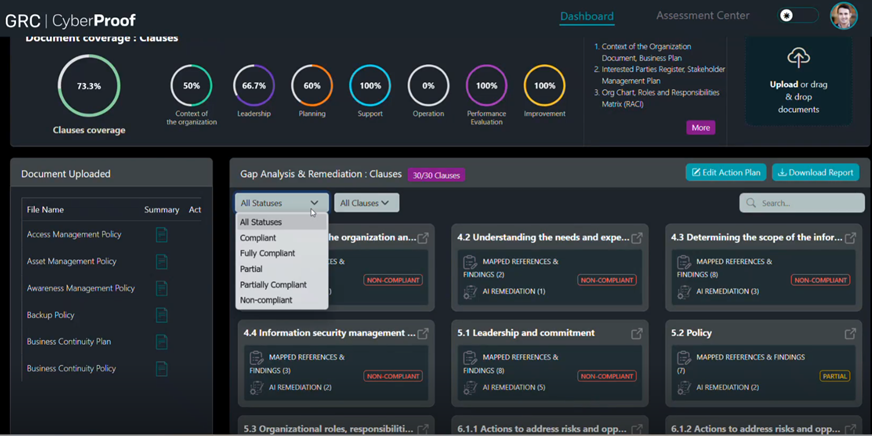Click AI remediation icon in clause 4.2
This screenshot has height=436, width=872.
pyautogui.click(x=470, y=291)
